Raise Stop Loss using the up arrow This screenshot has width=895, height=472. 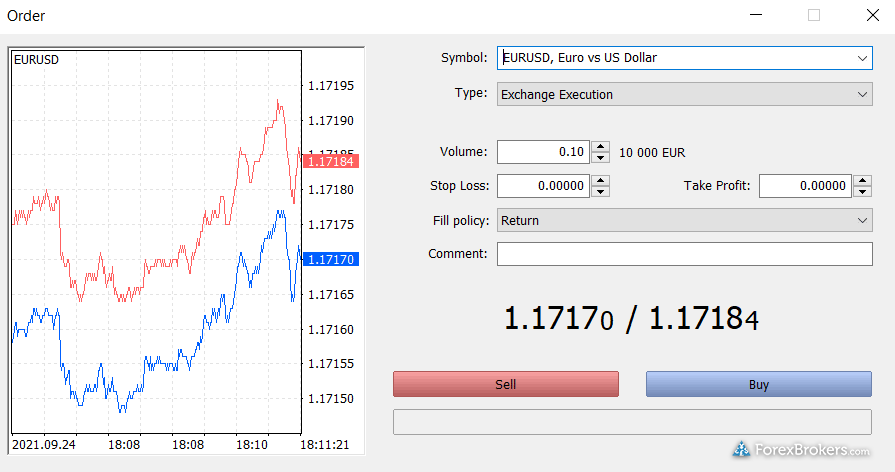(x=600, y=181)
